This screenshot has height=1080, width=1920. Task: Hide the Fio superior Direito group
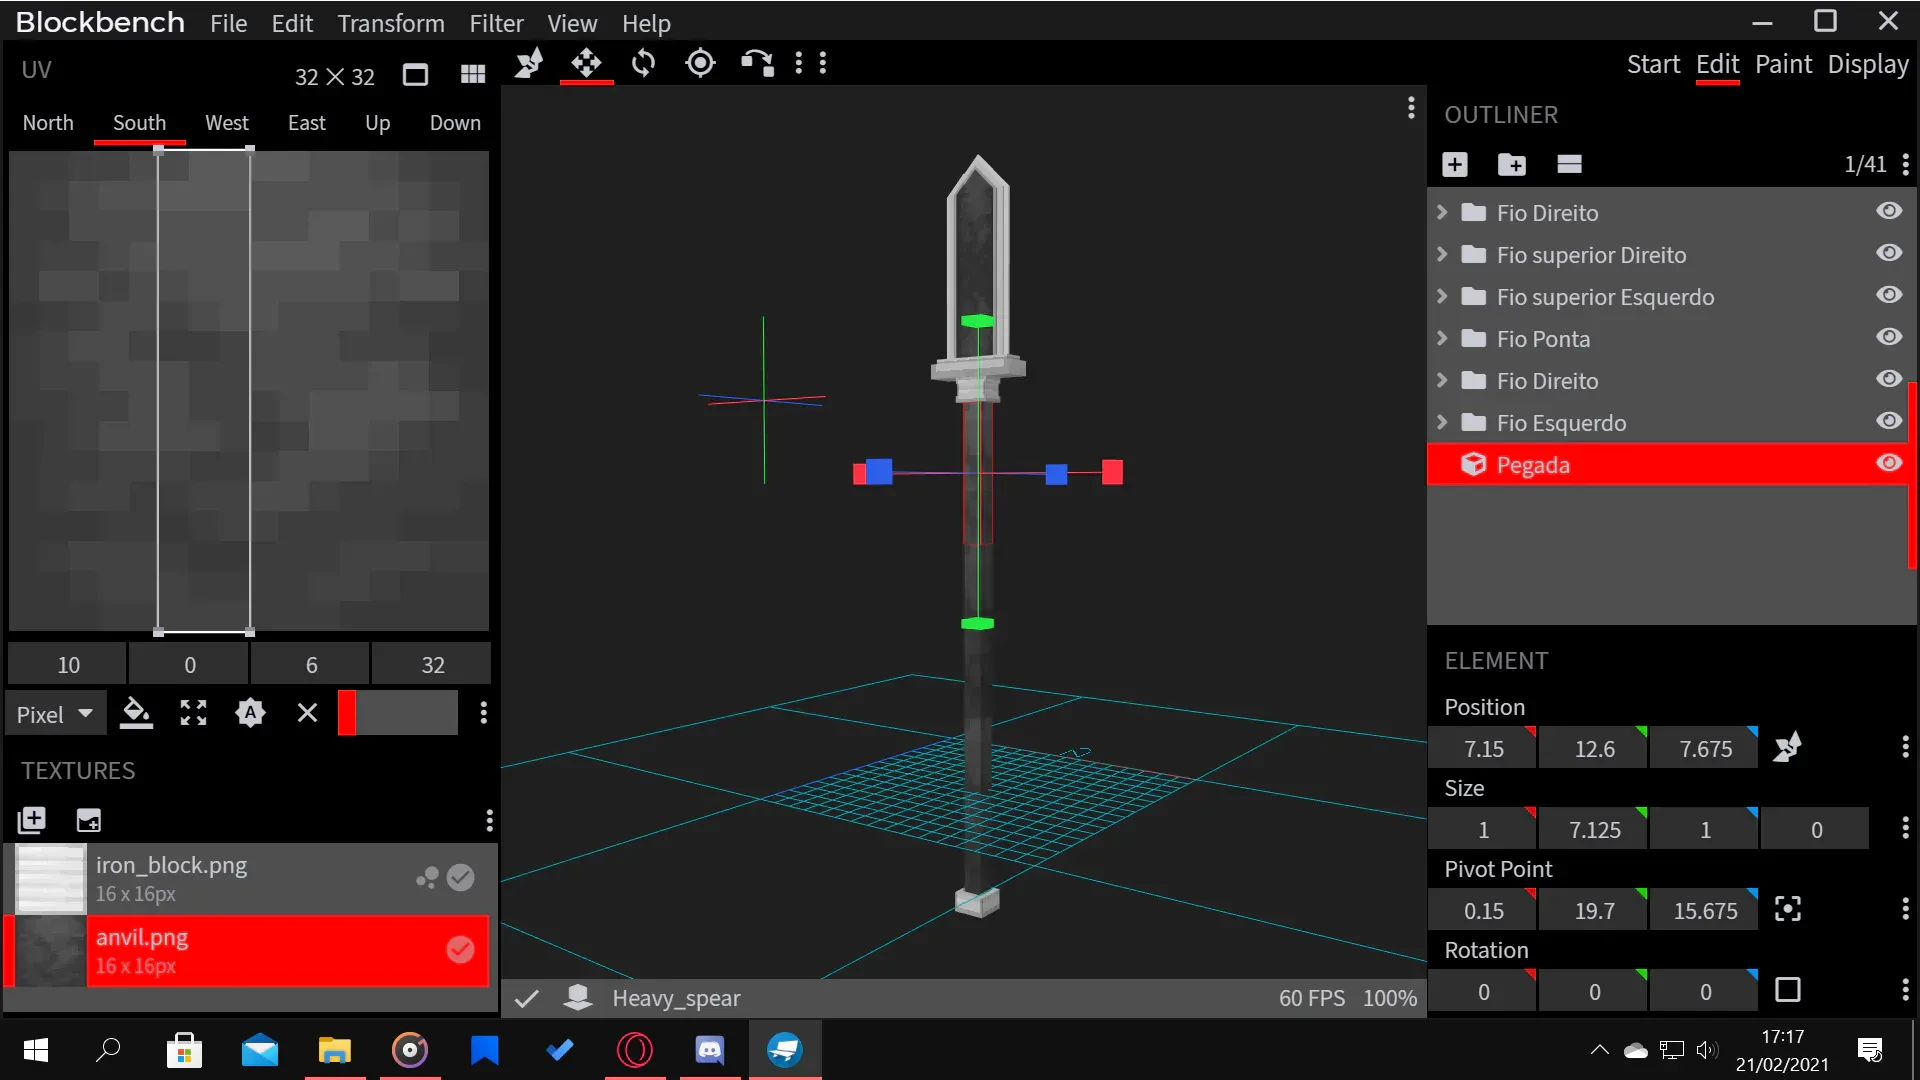tap(1889, 253)
